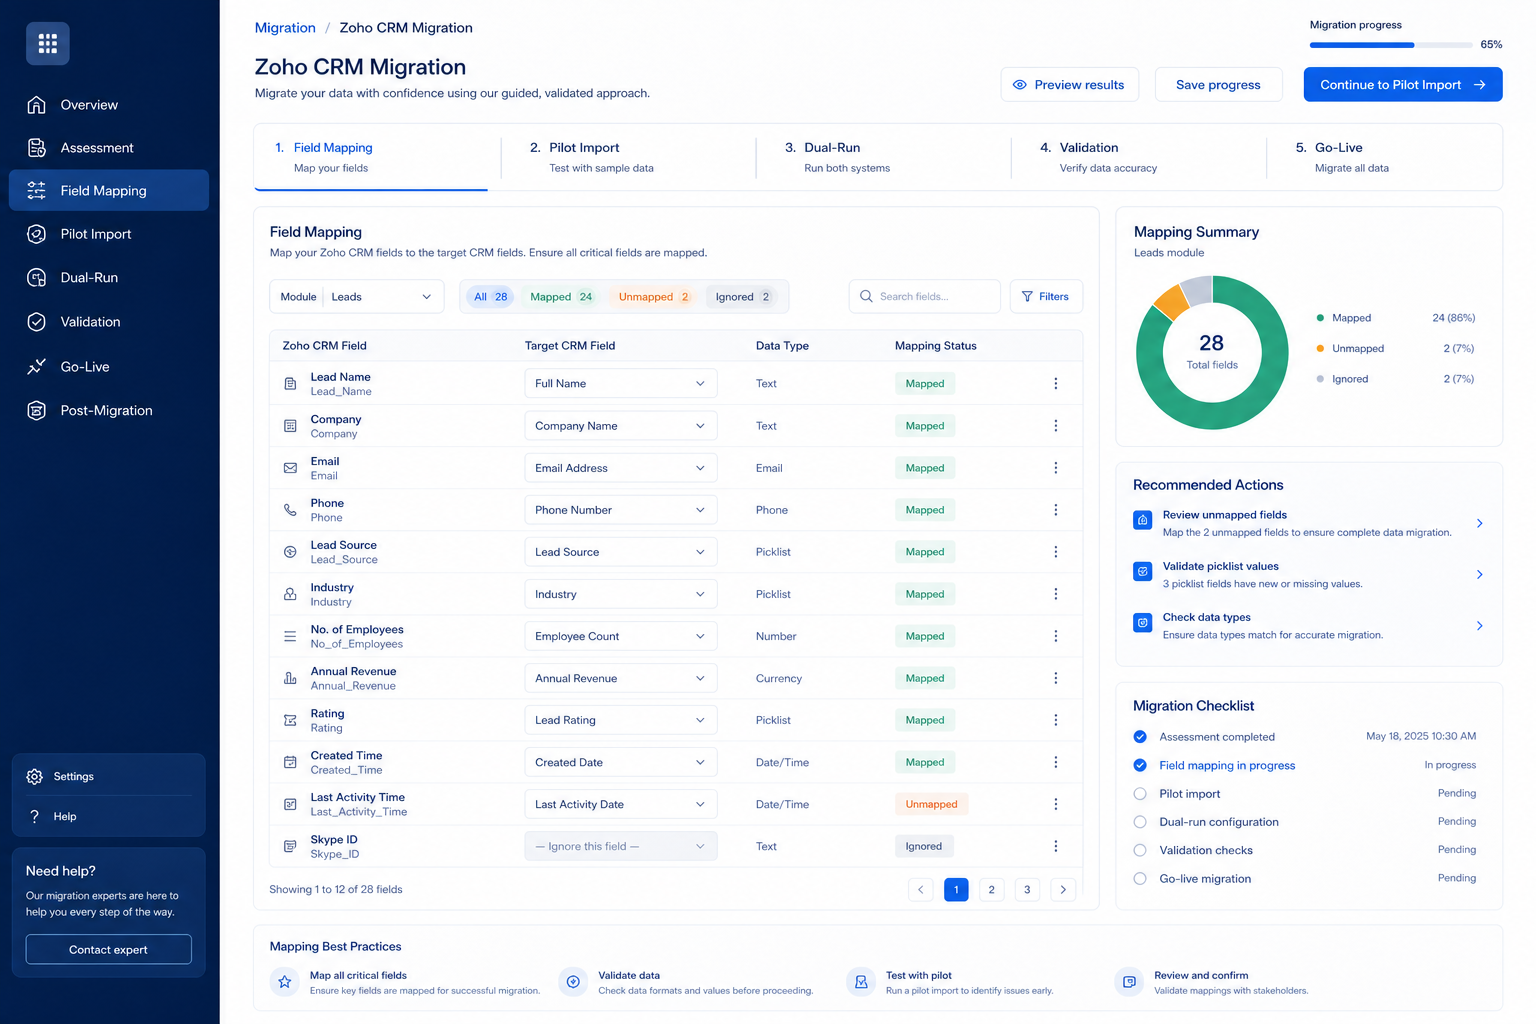The image size is (1536, 1024).
Task: Open the Full Name target field dropdown
Action: click(x=621, y=384)
